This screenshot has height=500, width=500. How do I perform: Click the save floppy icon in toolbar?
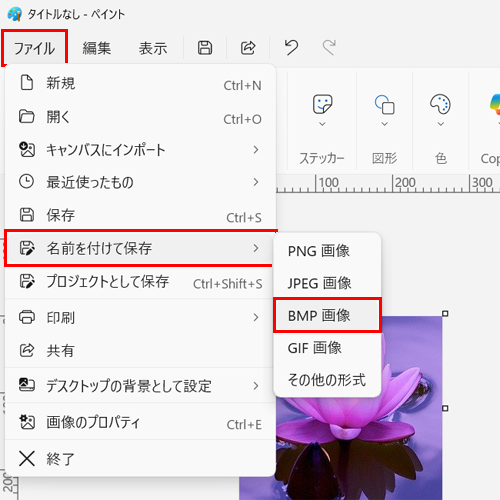point(205,48)
